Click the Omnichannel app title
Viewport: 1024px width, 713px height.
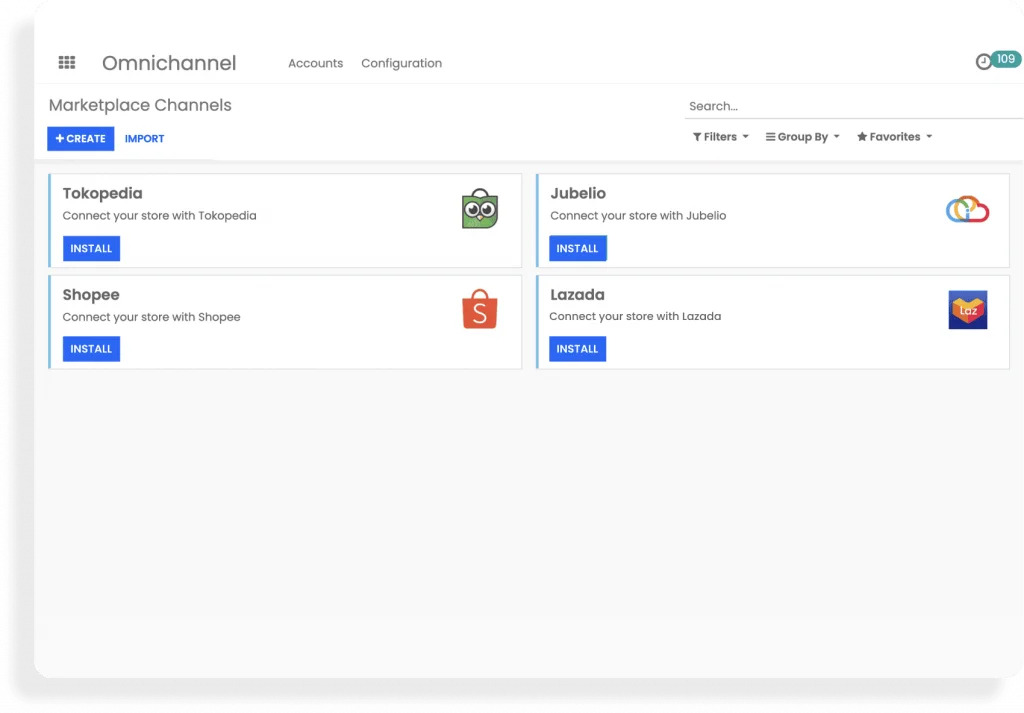(169, 63)
